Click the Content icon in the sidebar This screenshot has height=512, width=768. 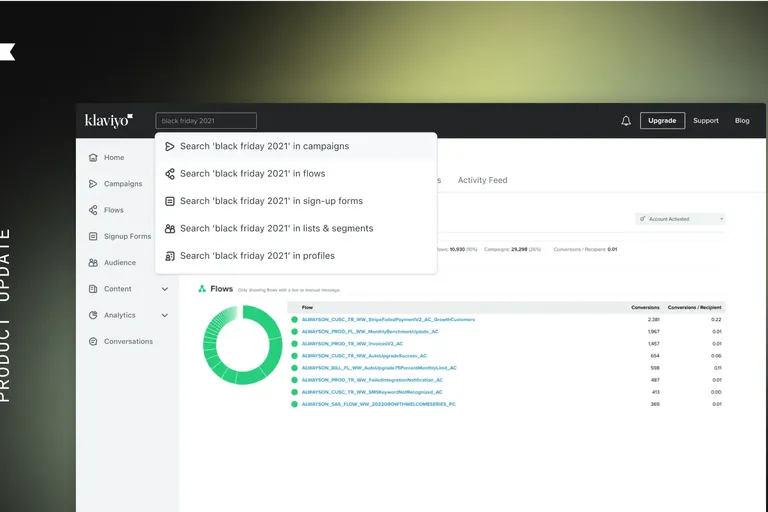[x=93, y=289]
